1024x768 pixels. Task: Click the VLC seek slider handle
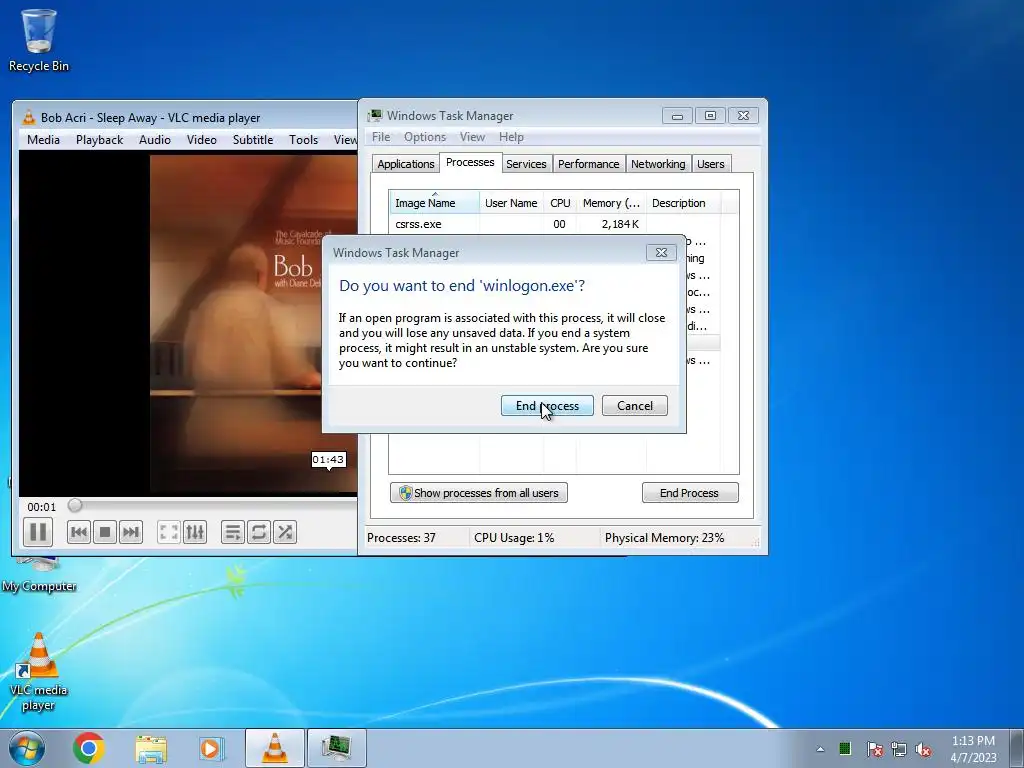point(75,505)
